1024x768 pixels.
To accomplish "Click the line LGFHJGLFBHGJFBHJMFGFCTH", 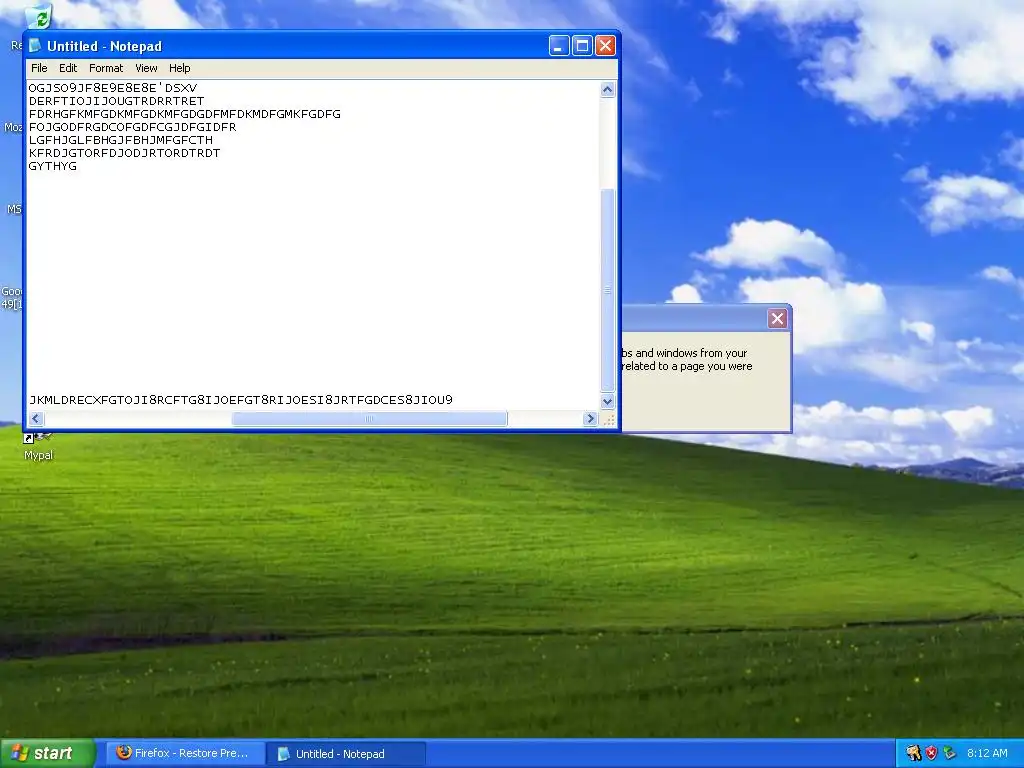I will (121, 140).
